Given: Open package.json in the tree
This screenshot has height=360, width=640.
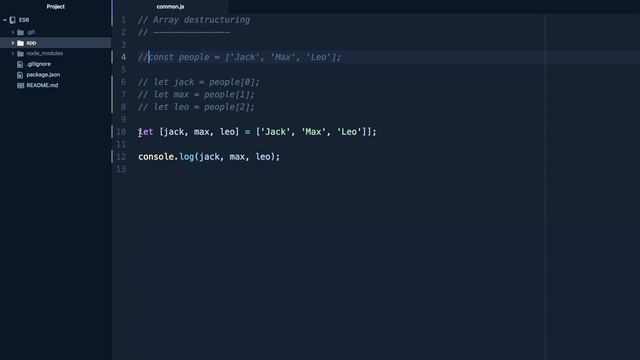Looking at the screenshot, I should tap(43, 75).
